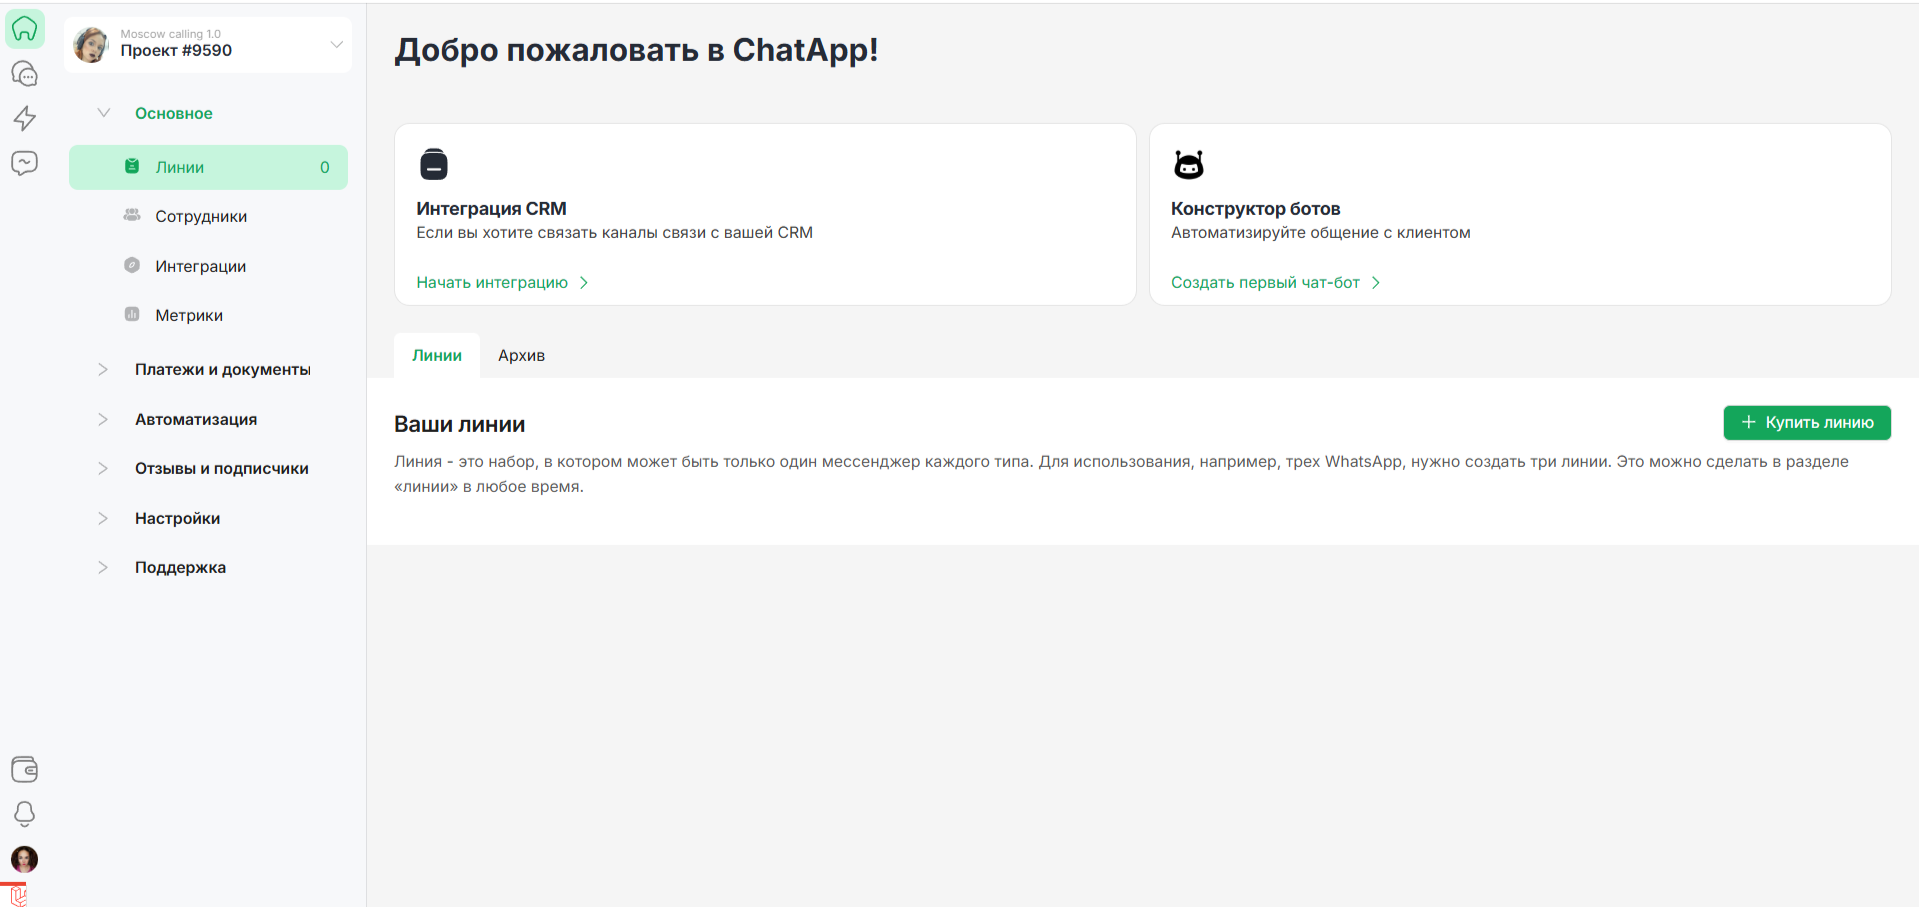
Task: Open Сотрудники in the sidebar
Action: coord(200,217)
